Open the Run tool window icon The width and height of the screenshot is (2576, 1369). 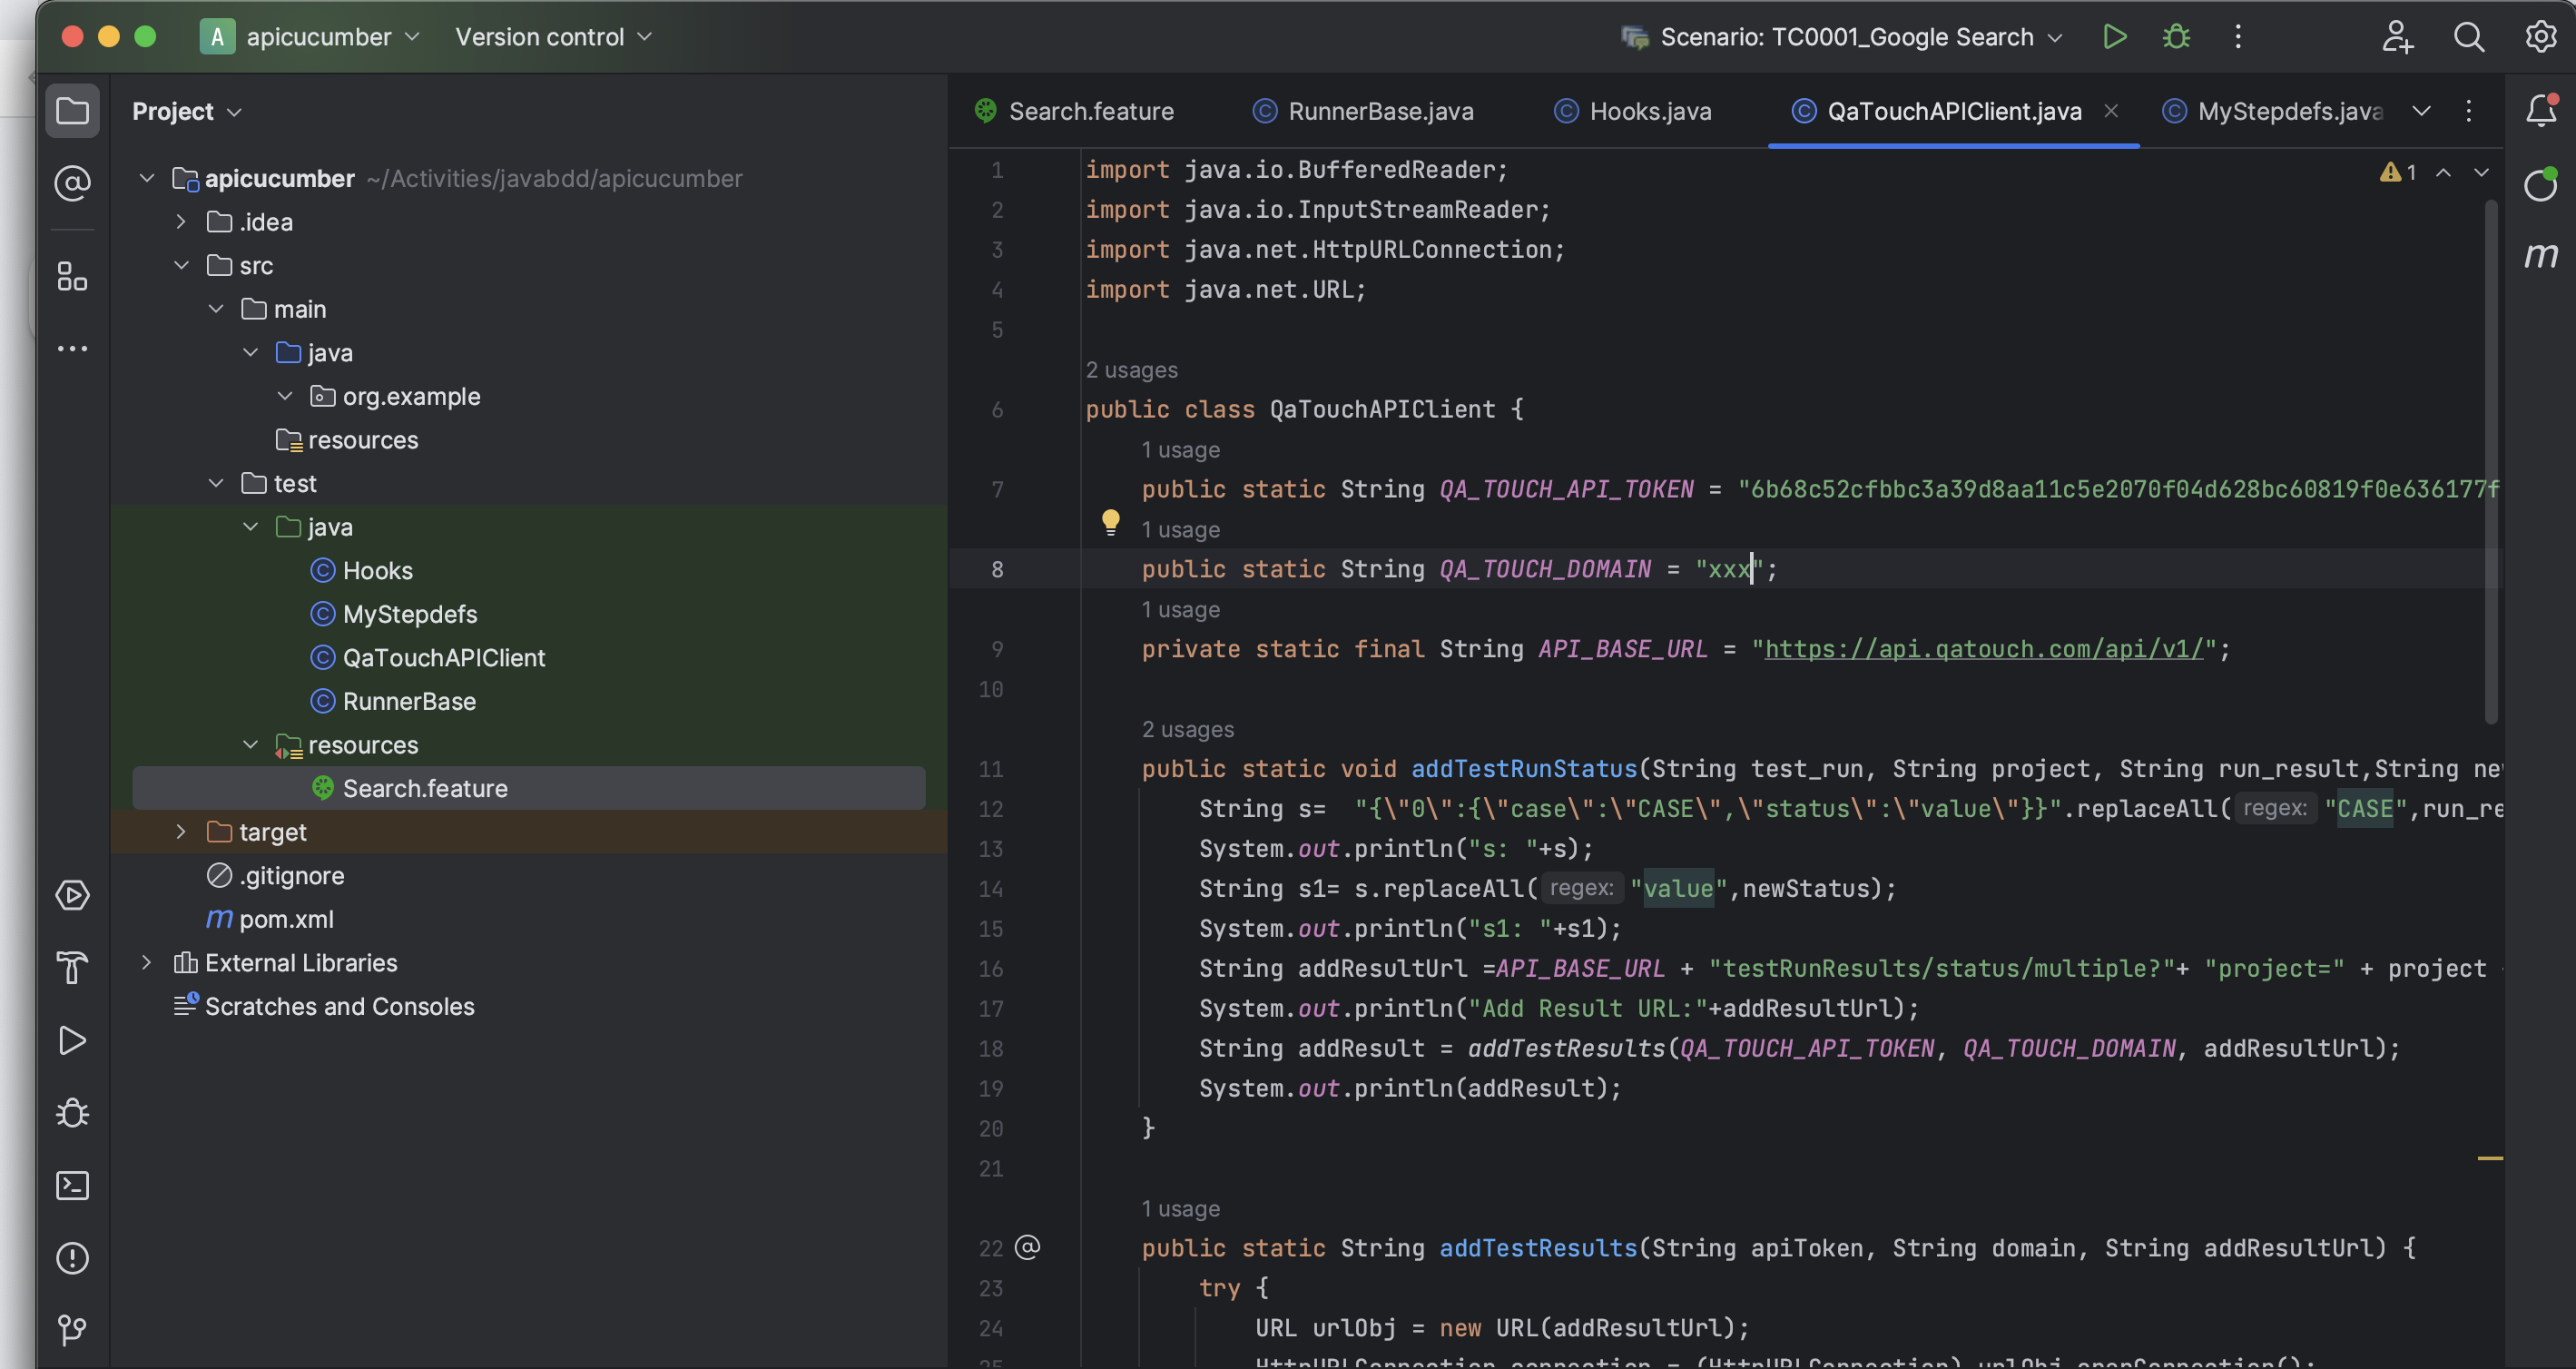[72, 1041]
